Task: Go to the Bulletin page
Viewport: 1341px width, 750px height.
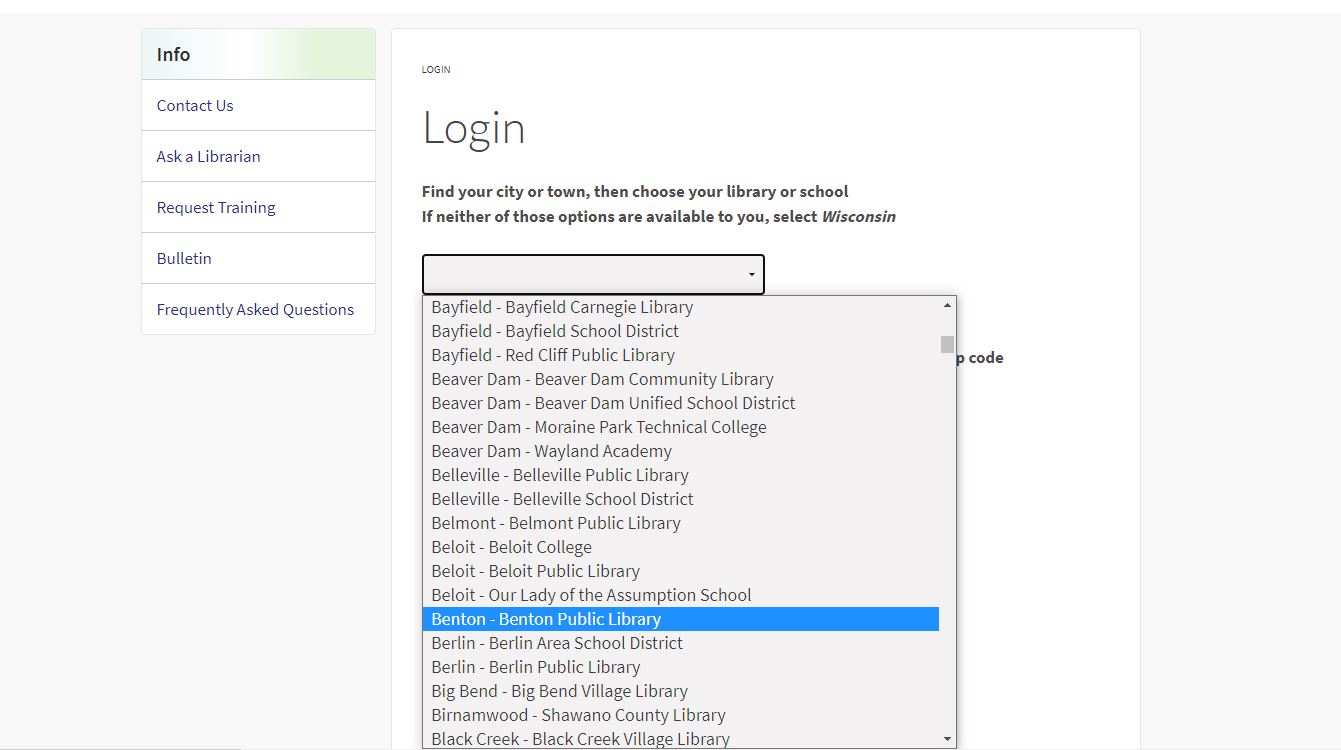Action: (x=184, y=258)
